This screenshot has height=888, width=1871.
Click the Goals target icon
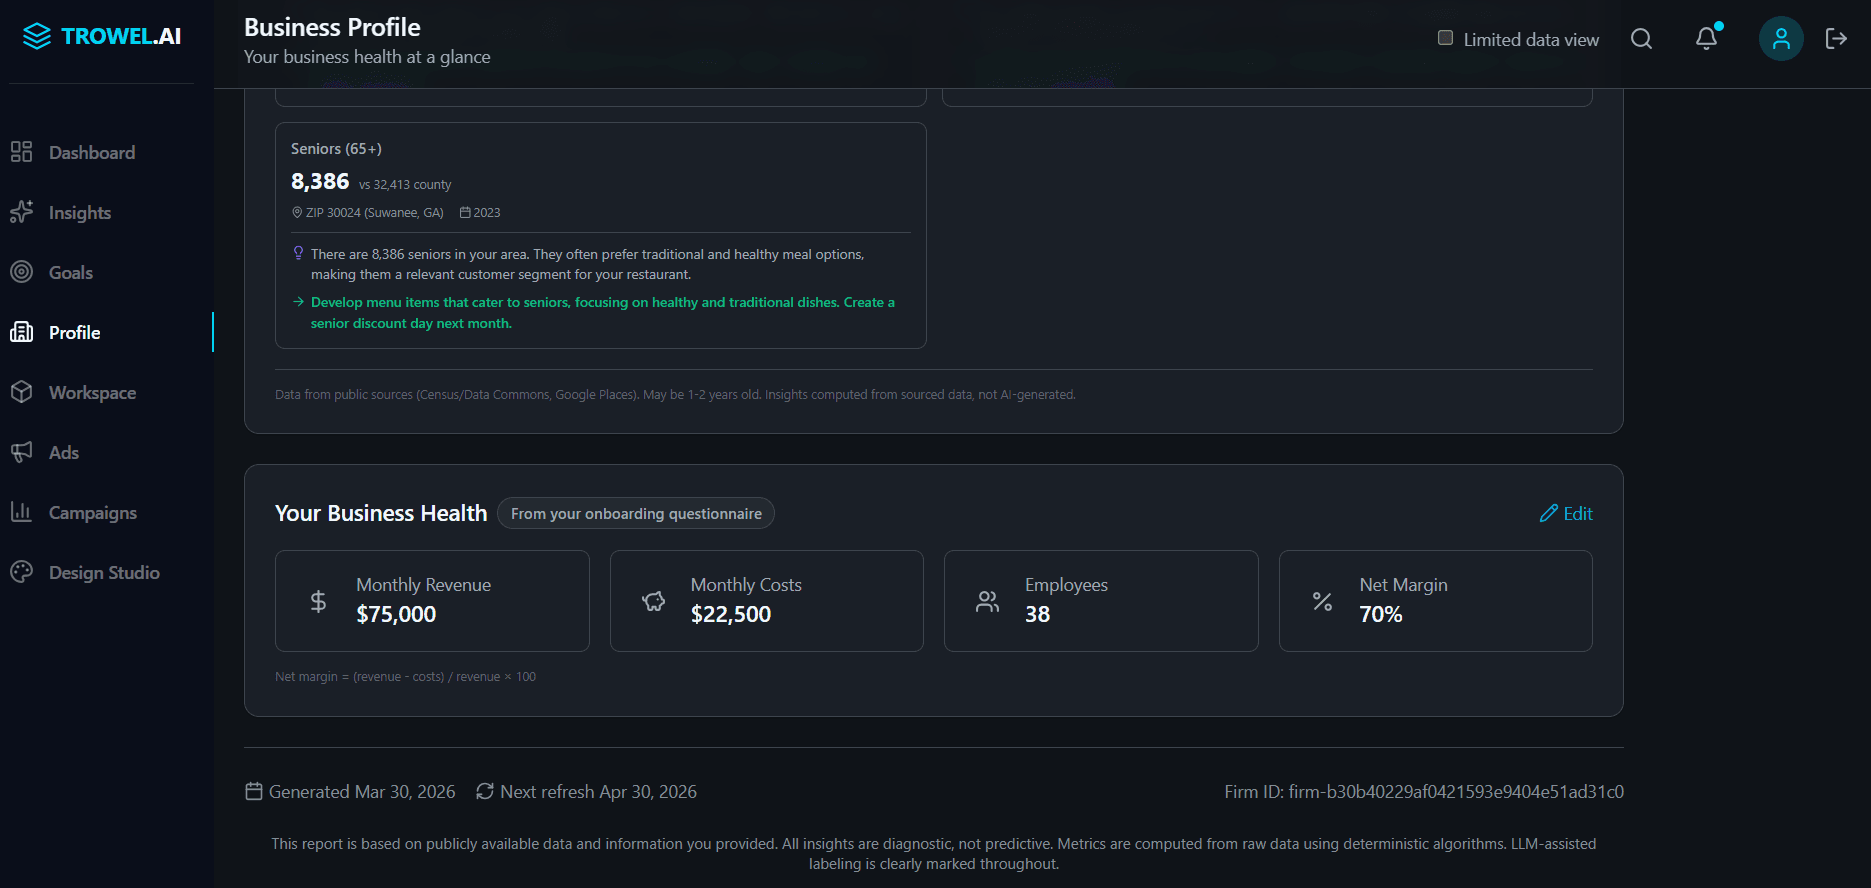[x=21, y=272]
